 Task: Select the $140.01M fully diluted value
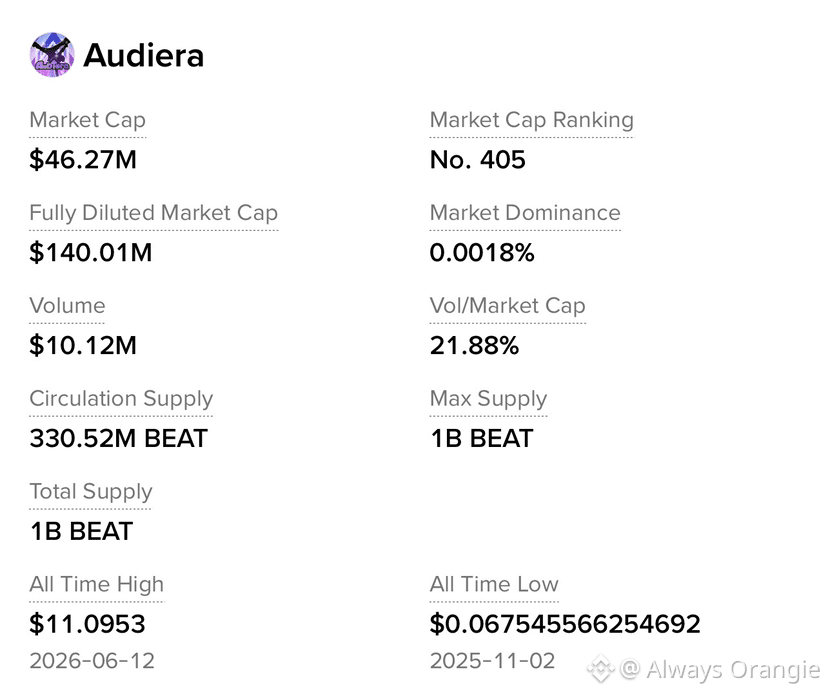pos(91,252)
